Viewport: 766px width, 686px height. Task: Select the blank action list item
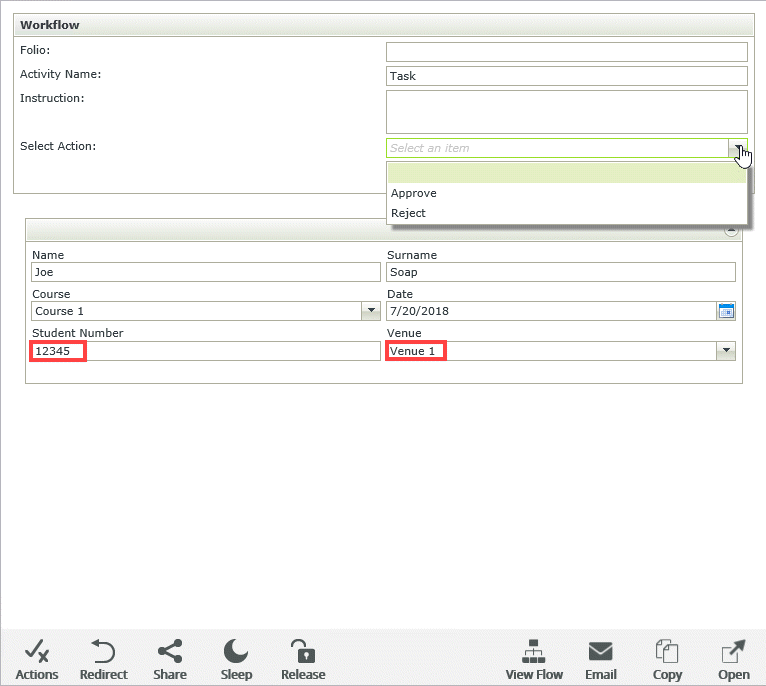tap(567, 173)
